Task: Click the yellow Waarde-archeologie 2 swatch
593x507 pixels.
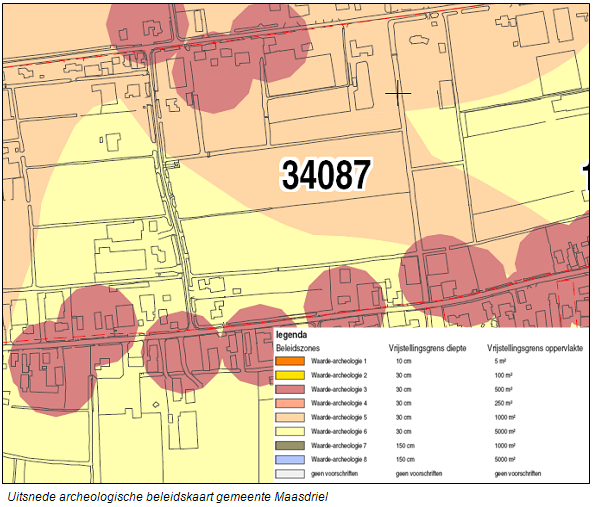Action: [290, 375]
